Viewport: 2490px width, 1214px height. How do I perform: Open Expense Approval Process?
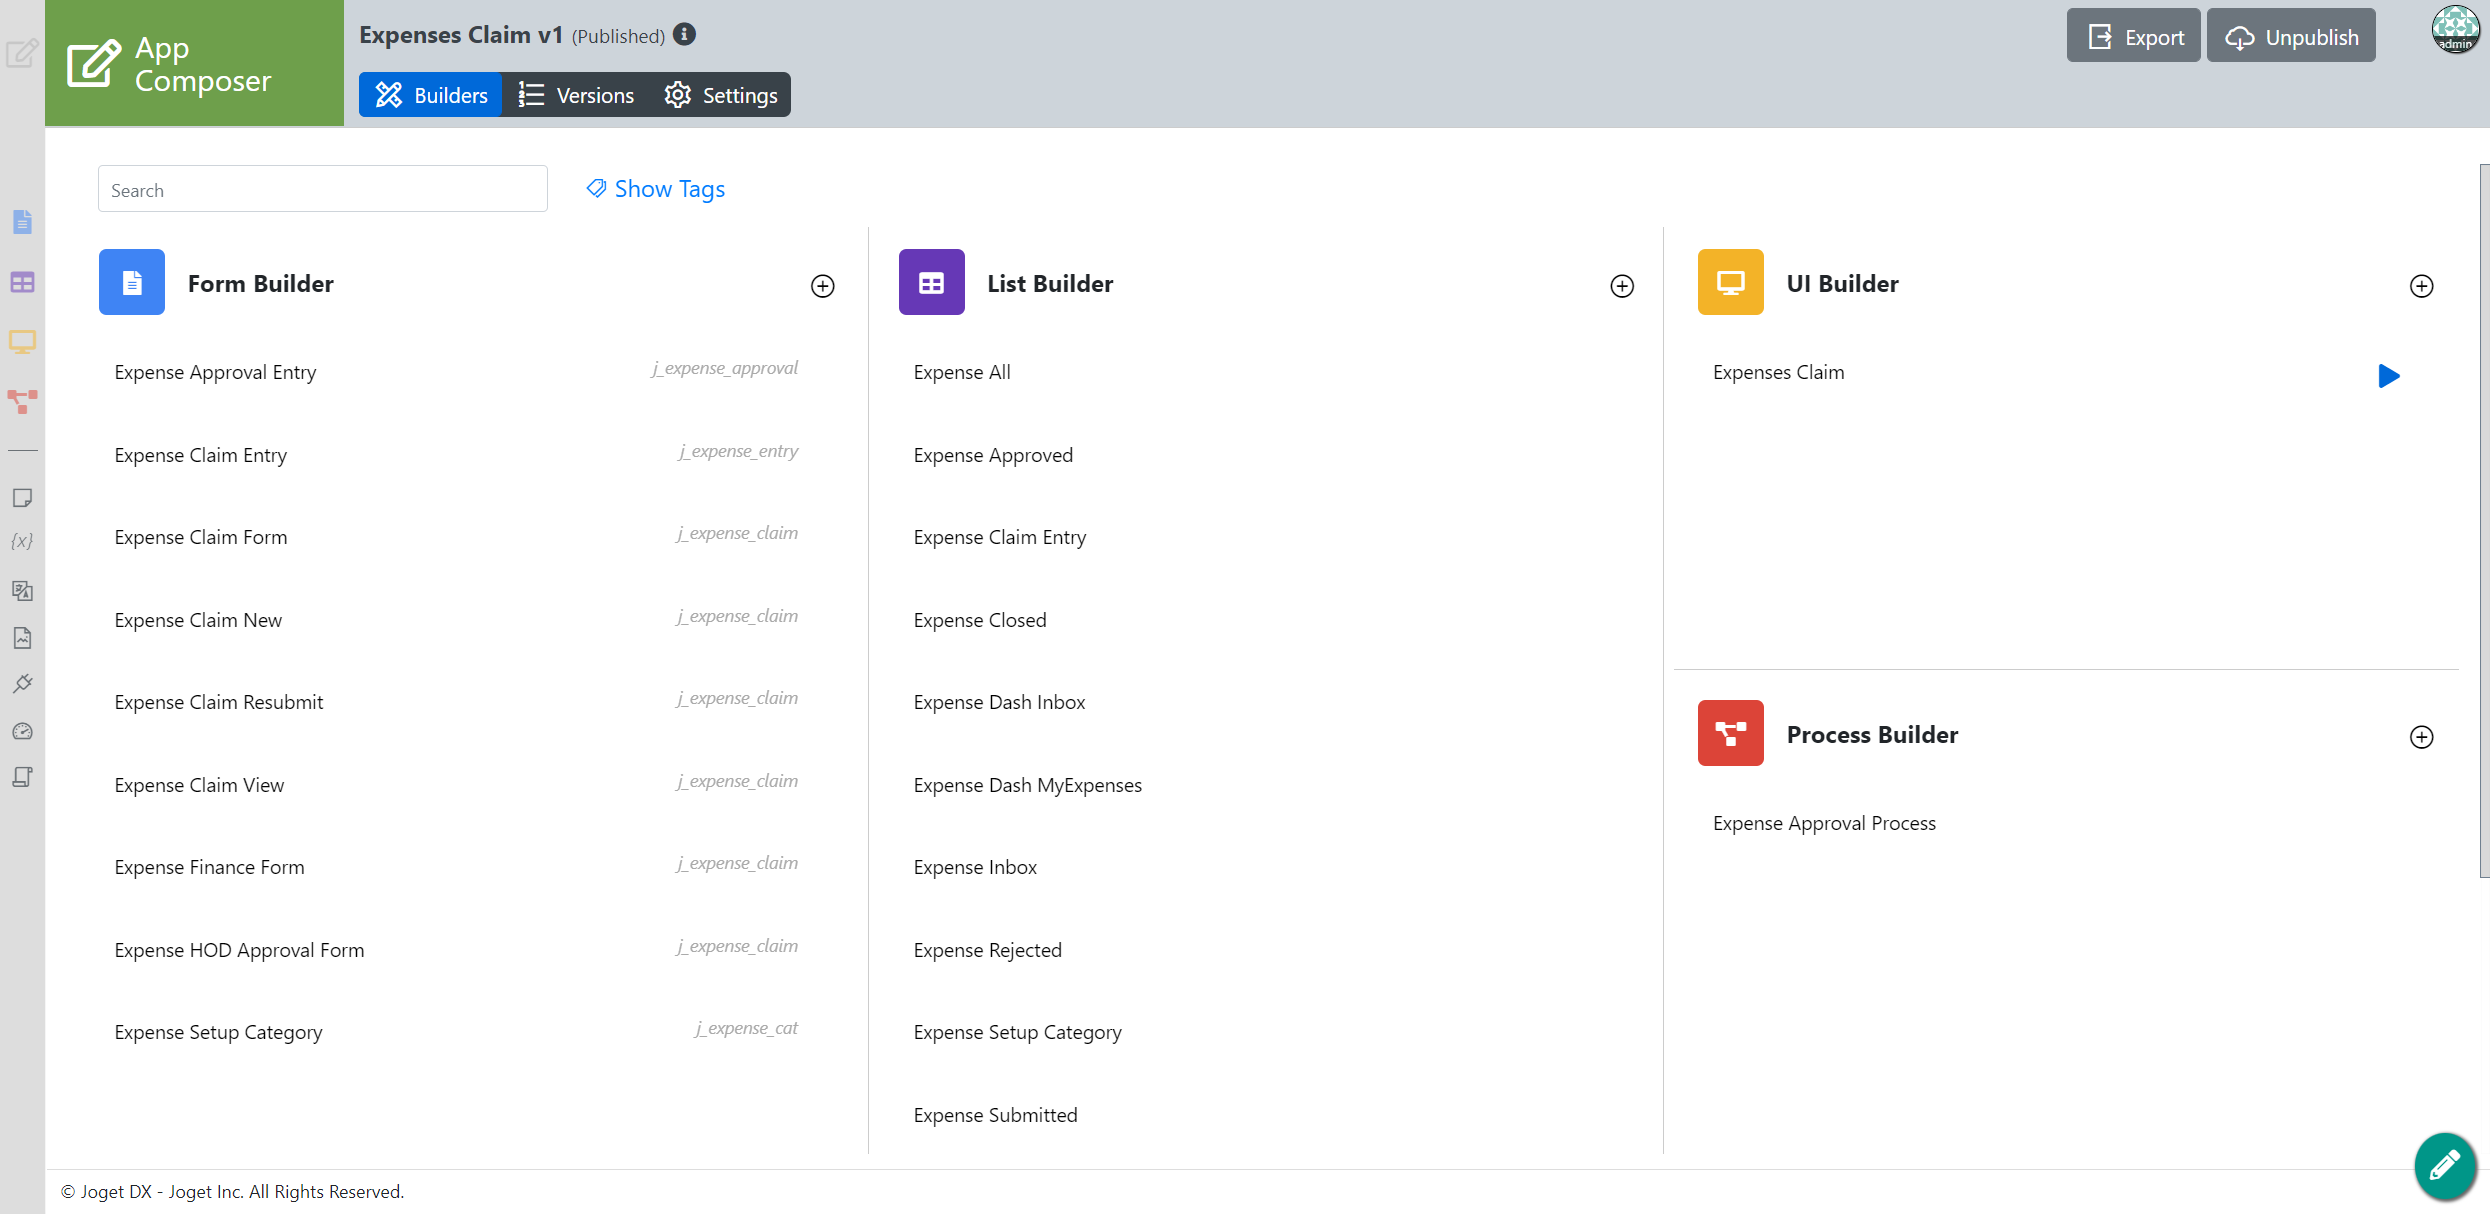(1824, 823)
